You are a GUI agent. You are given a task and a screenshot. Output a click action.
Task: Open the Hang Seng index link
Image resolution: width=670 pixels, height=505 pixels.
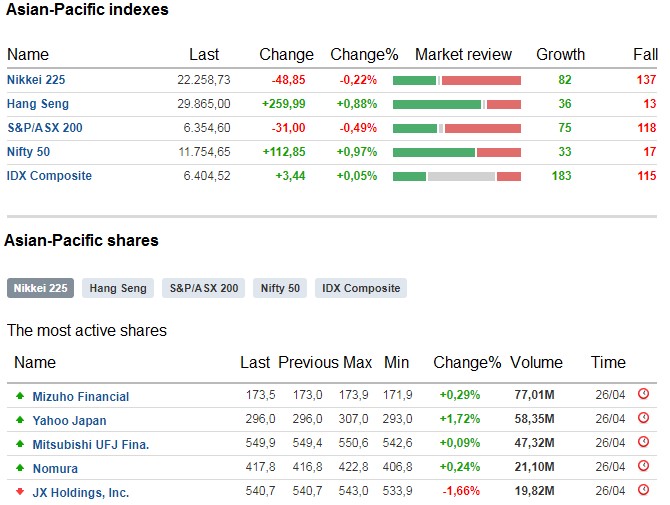pos(36,103)
